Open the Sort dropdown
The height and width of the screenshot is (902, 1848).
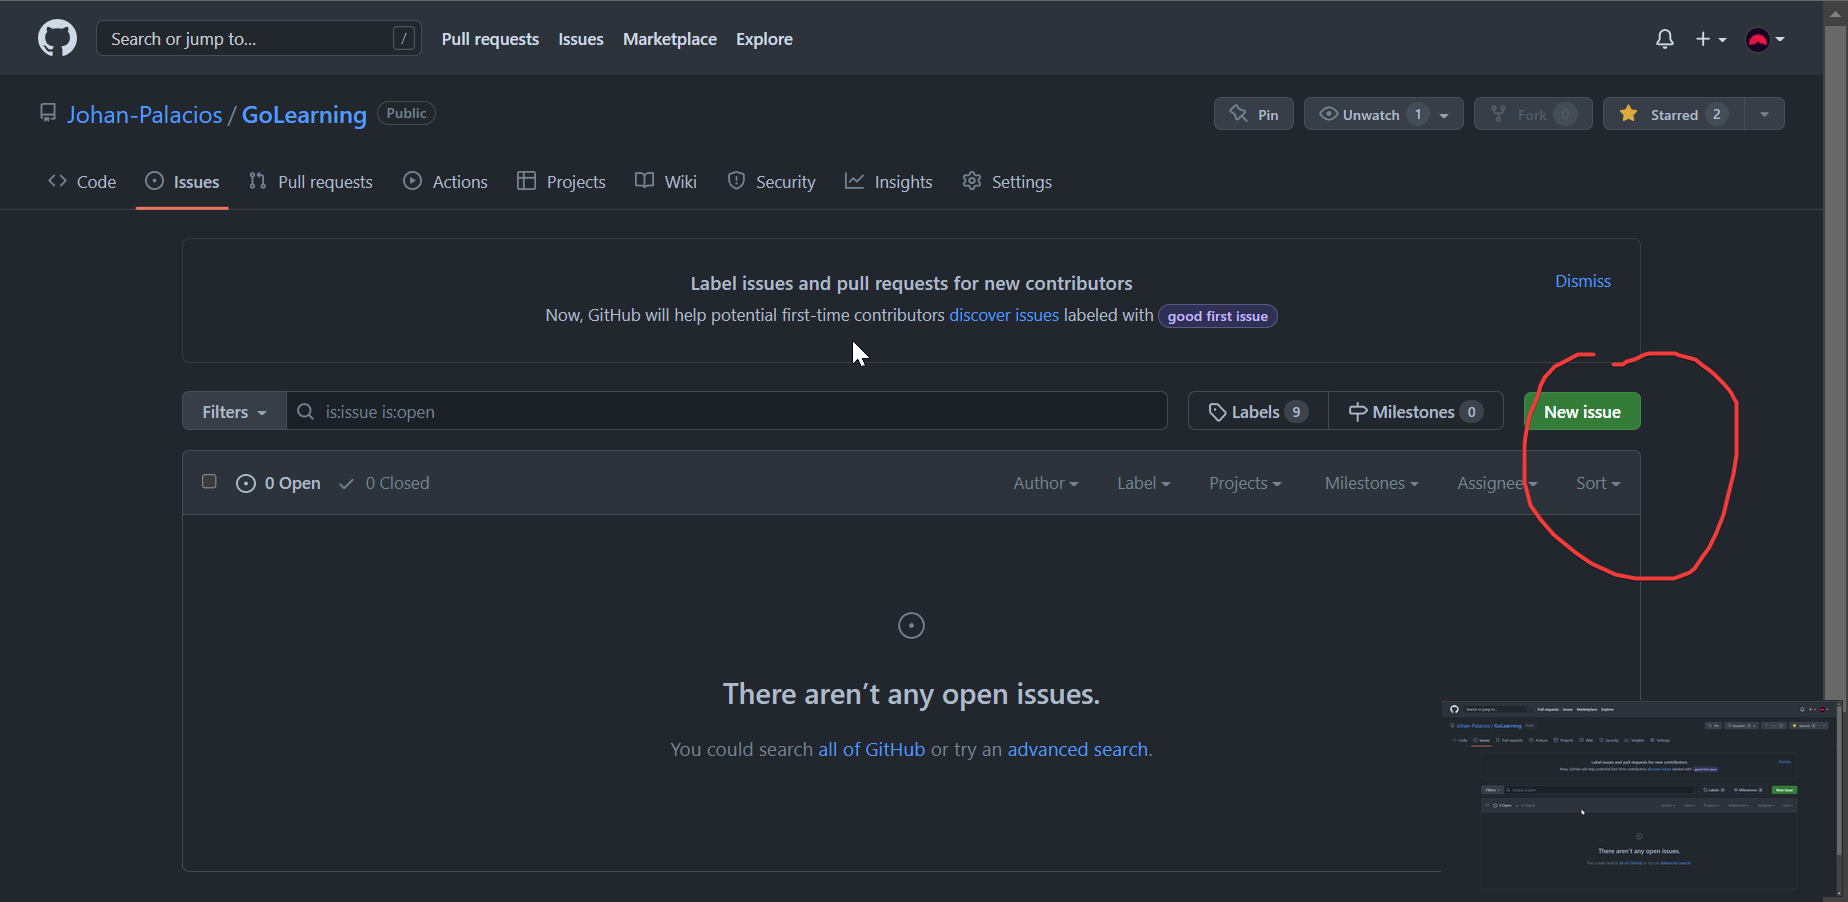[x=1598, y=483]
